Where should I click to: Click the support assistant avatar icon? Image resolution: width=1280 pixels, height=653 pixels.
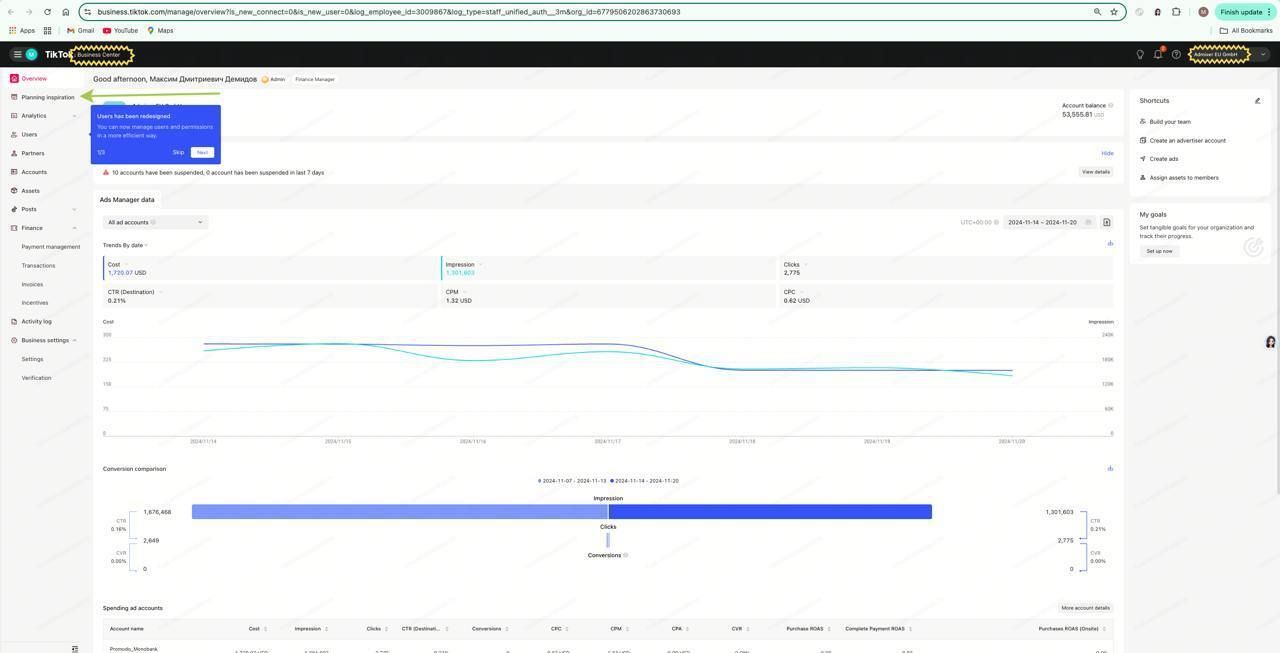[x=1271, y=342]
